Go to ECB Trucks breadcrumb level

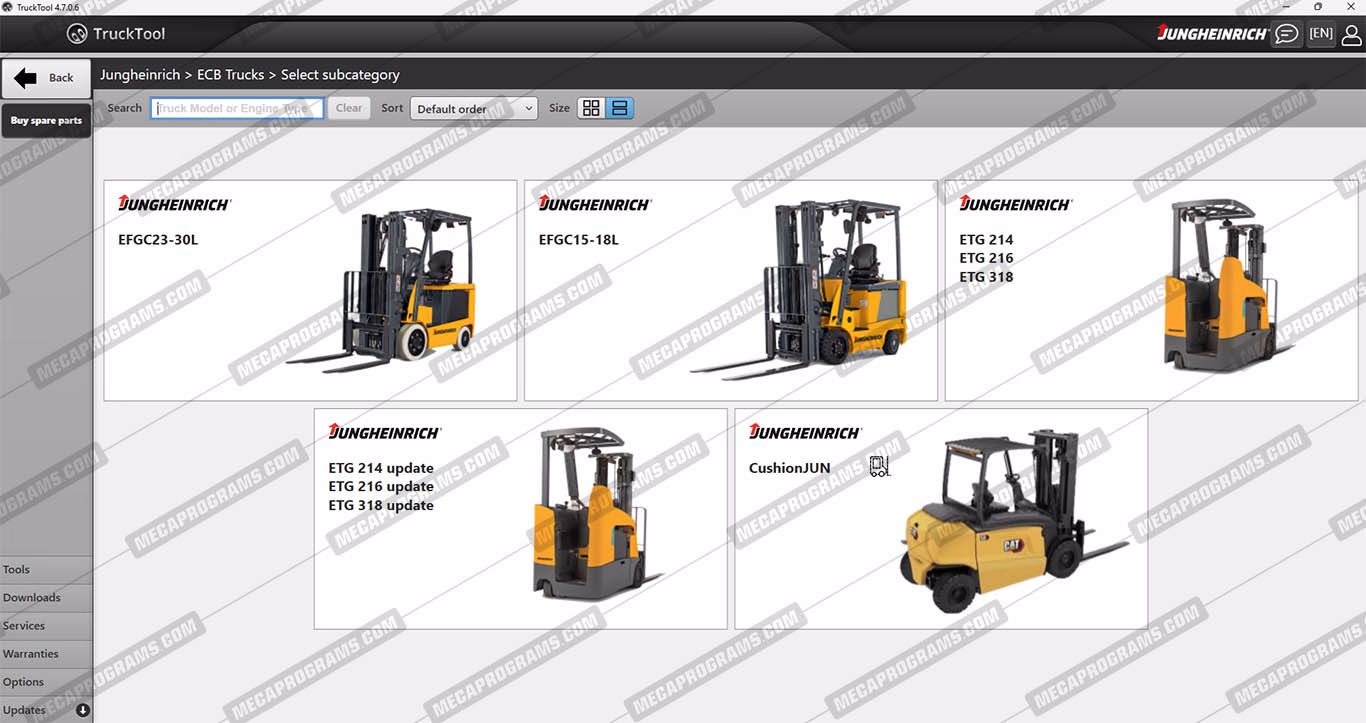pos(231,75)
